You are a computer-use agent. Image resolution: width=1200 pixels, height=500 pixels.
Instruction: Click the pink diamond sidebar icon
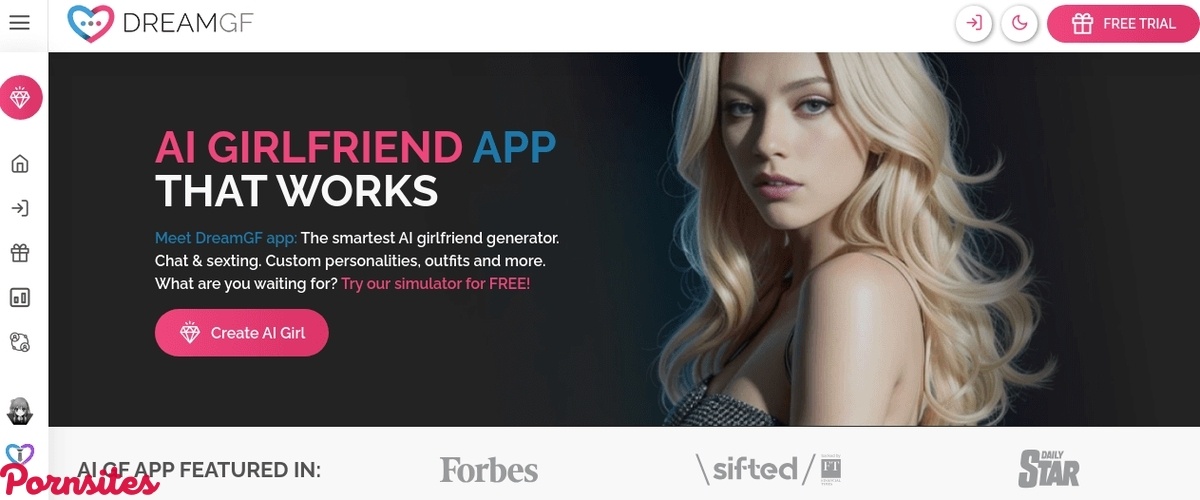coord(20,97)
